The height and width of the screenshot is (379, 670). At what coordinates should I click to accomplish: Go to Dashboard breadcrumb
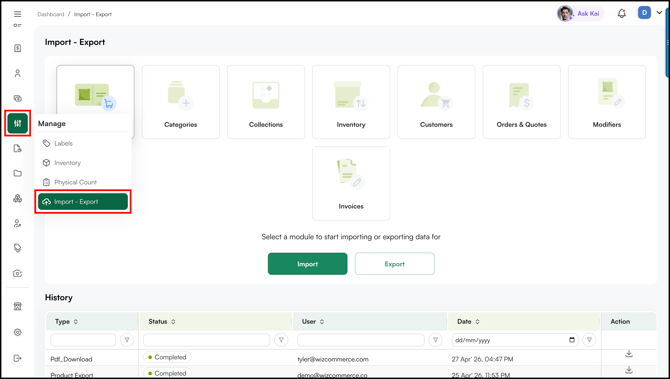(50, 14)
